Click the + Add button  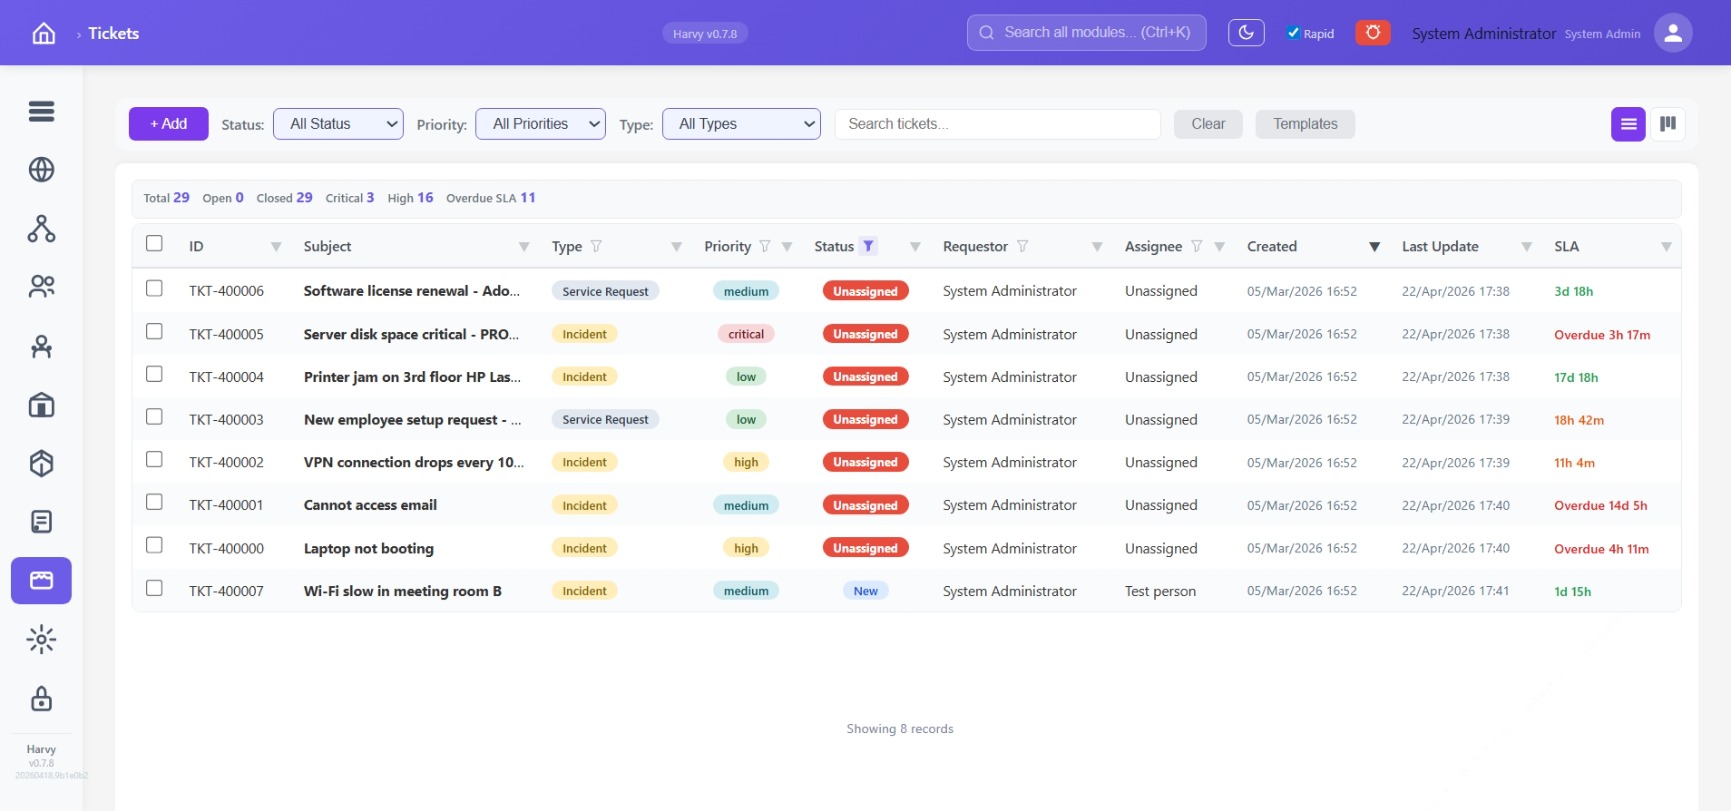pos(168,124)
